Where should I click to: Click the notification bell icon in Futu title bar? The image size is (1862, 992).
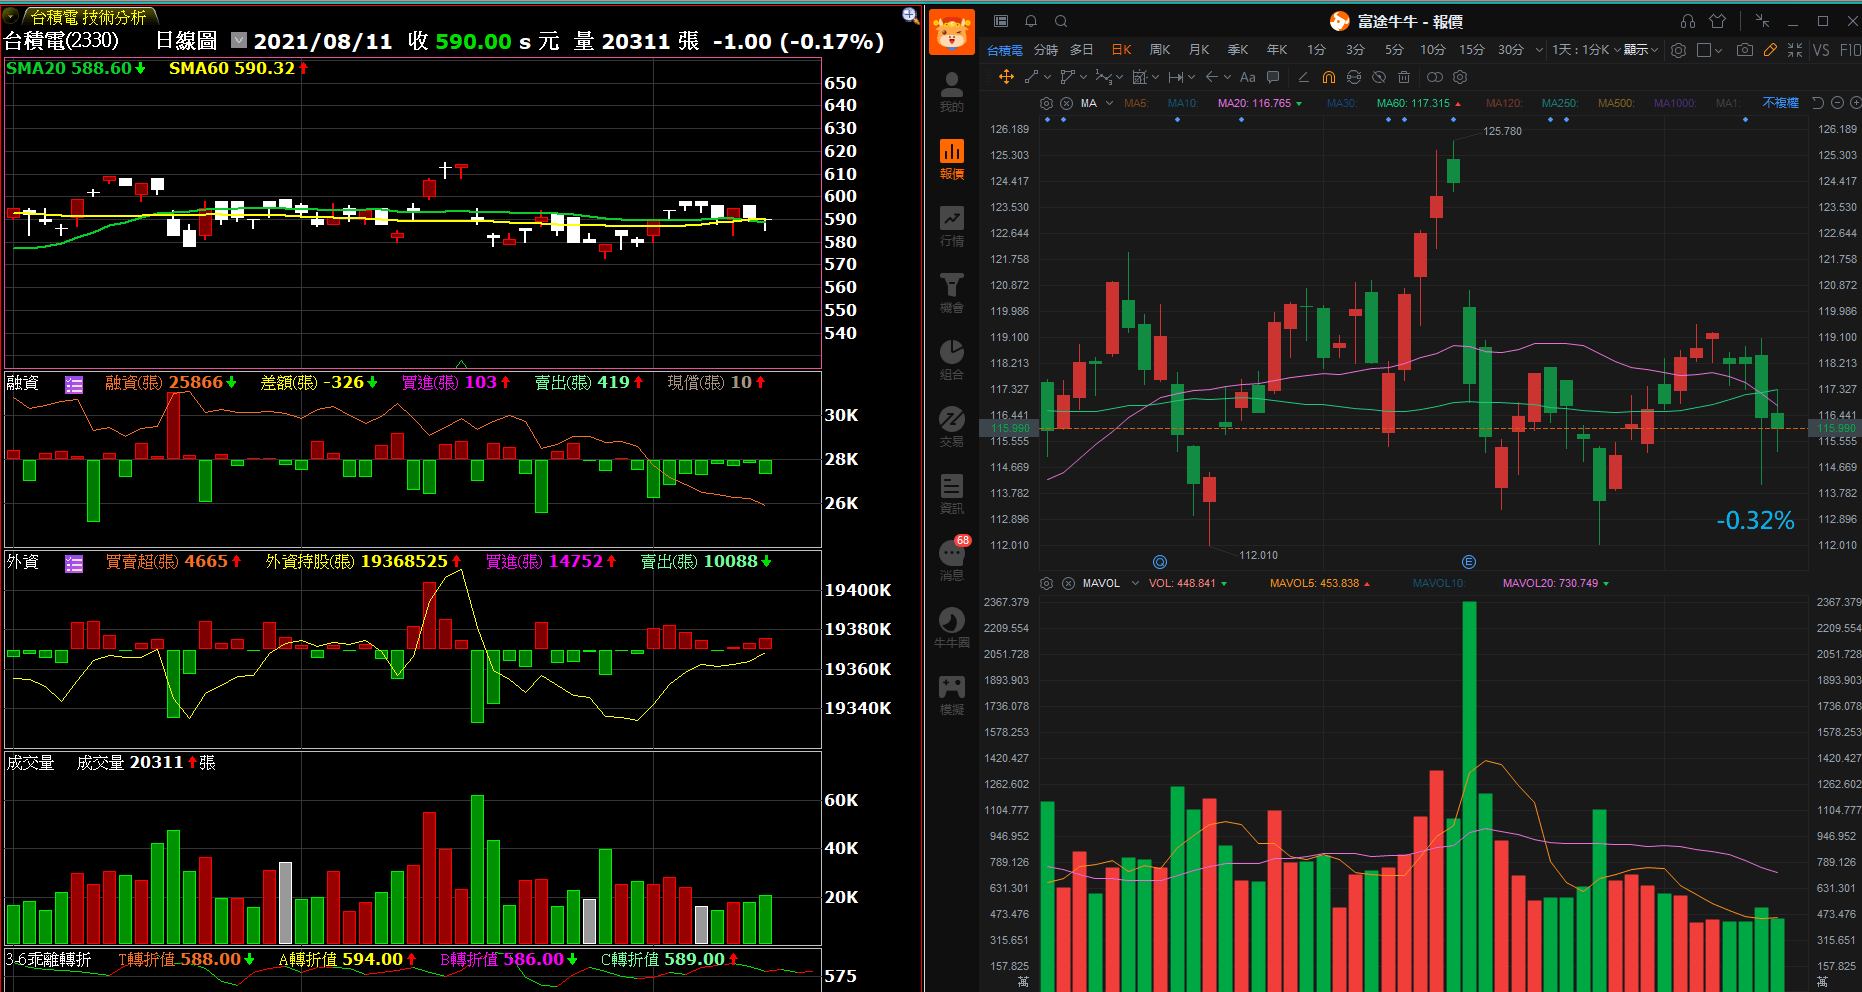point(1031,21)
